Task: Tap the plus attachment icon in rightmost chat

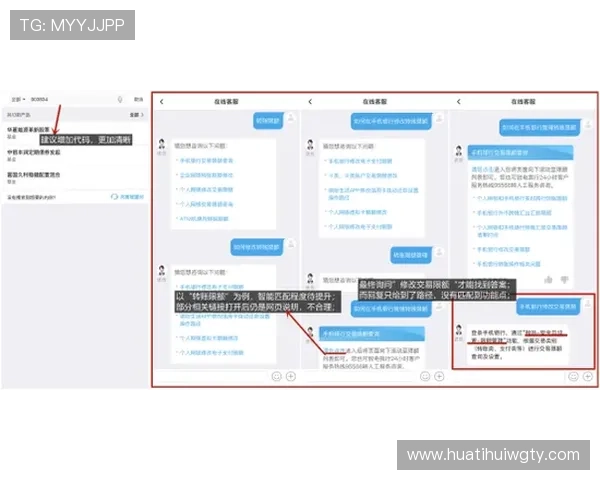Action: 588,377
